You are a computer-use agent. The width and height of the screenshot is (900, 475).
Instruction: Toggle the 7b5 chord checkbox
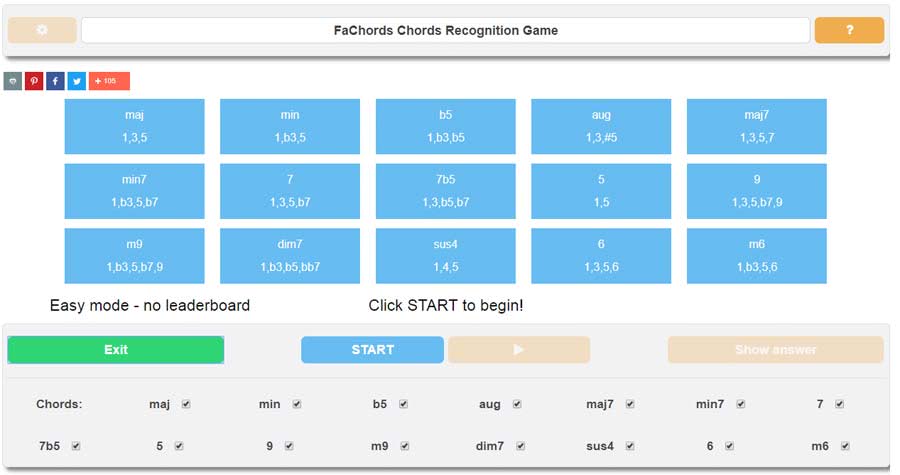tap(76, 446)
